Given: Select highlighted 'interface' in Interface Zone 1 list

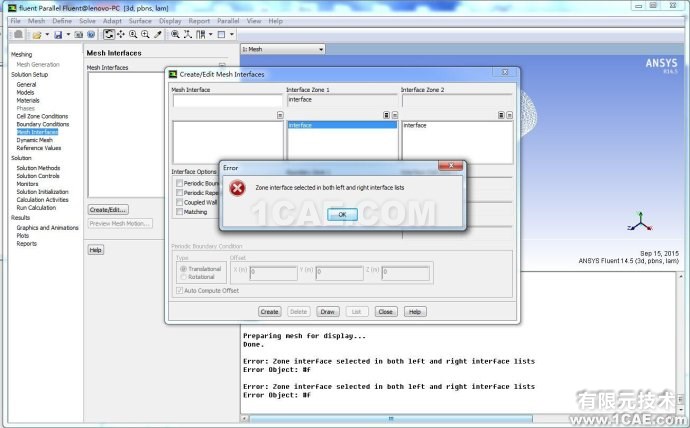Looking at the screenshot, I should pyautogui.click(x=342, y=125).
